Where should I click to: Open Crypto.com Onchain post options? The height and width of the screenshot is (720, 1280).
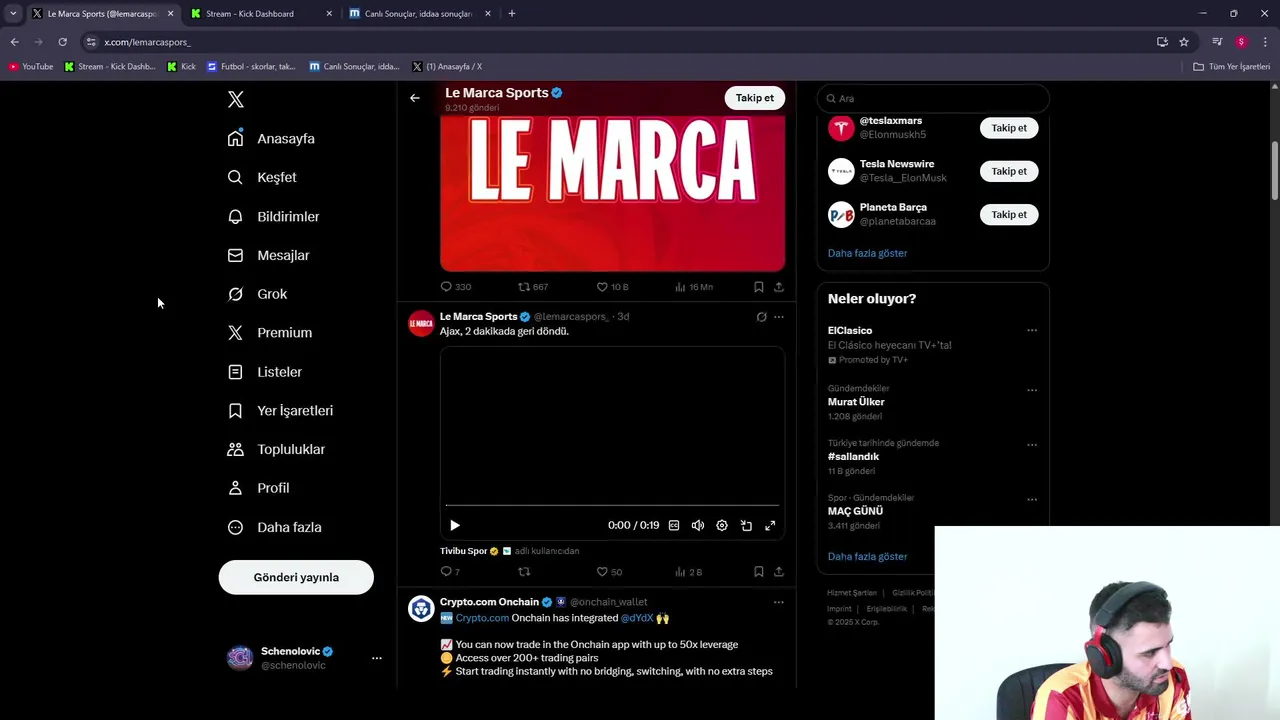pyautogui.click(x=779, y=602)
